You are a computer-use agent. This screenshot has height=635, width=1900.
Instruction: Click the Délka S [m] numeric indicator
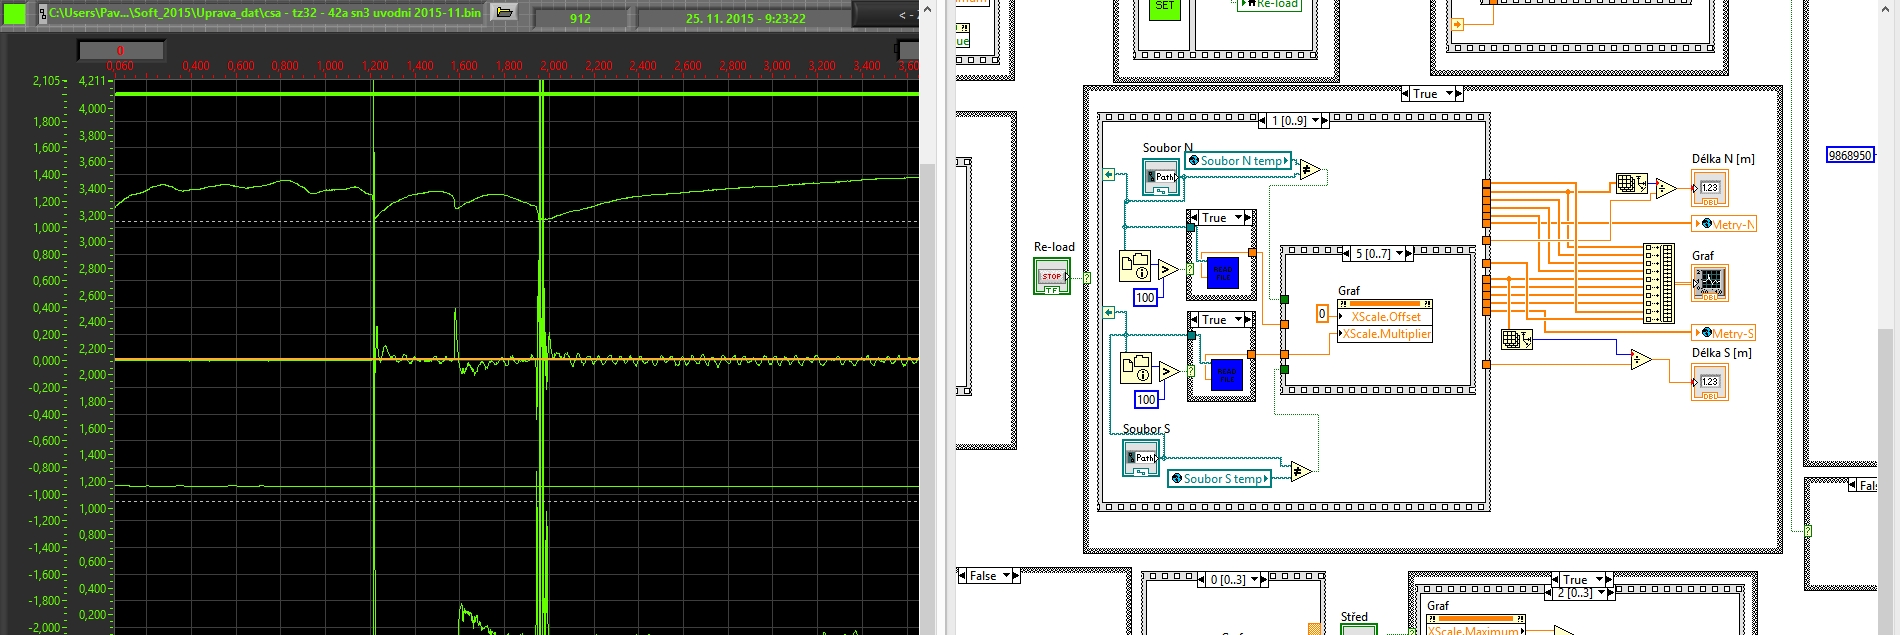point(1709,382)
